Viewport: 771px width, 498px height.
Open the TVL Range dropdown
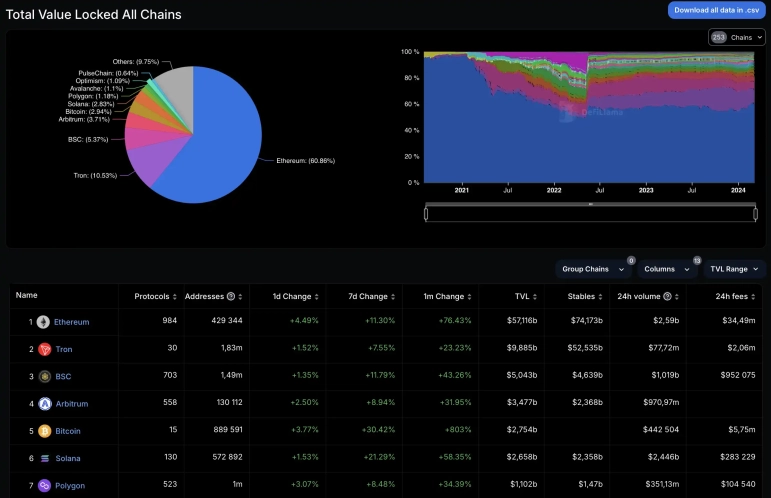(734, 269)
